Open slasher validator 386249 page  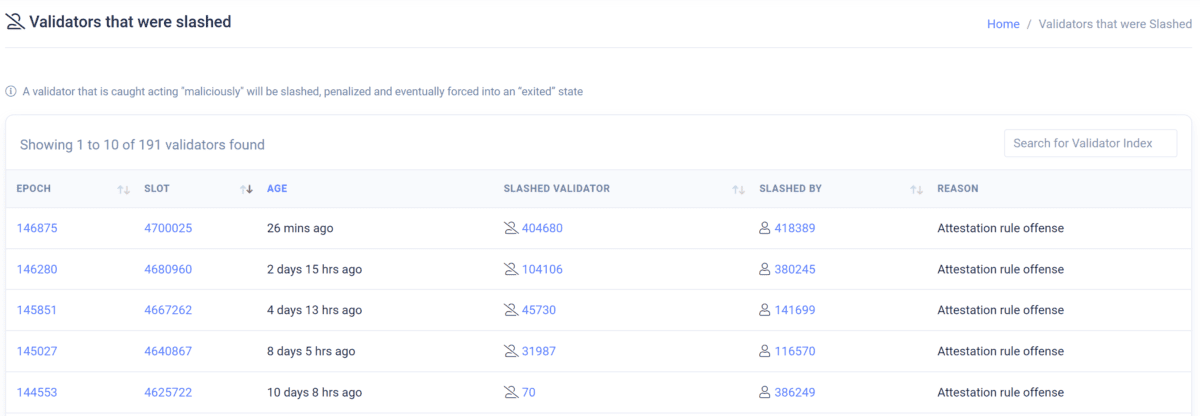click(x=794, y=392)
